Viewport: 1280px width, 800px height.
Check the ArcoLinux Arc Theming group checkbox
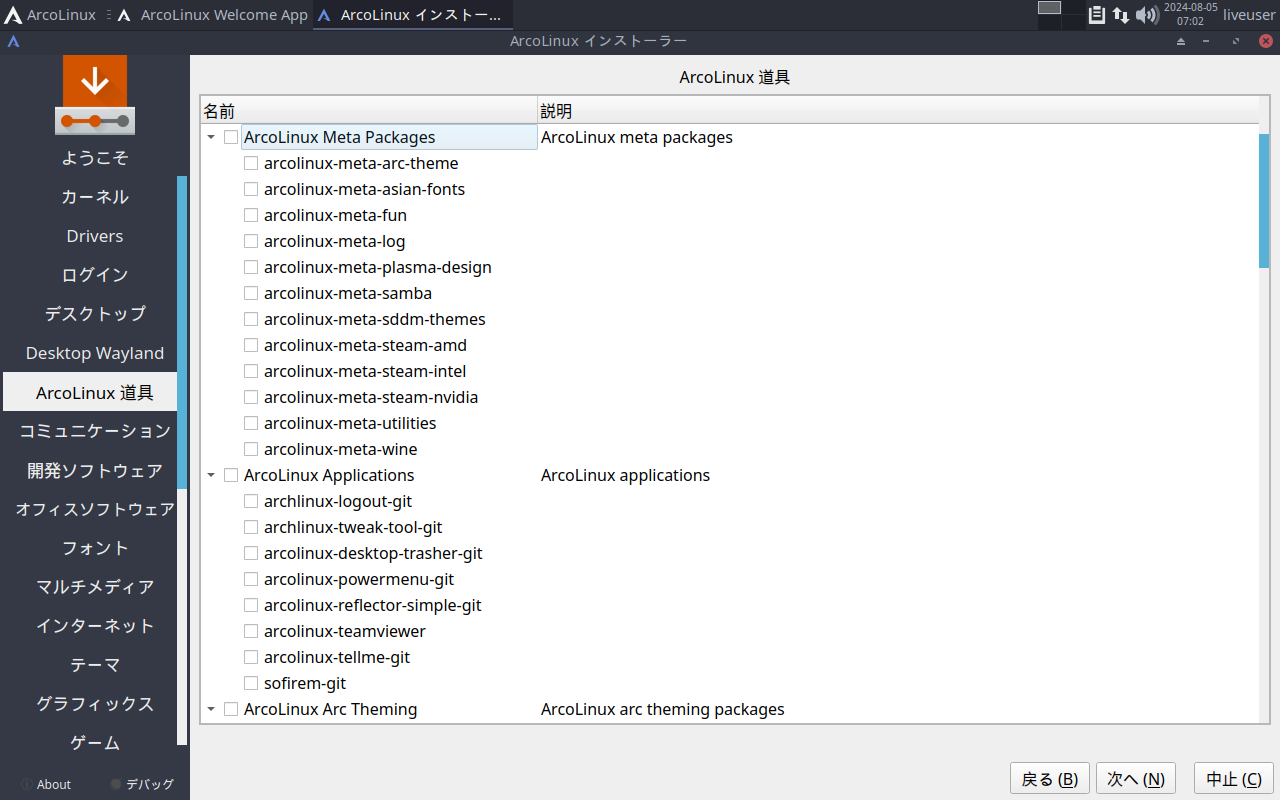click(x=231, y=709)
